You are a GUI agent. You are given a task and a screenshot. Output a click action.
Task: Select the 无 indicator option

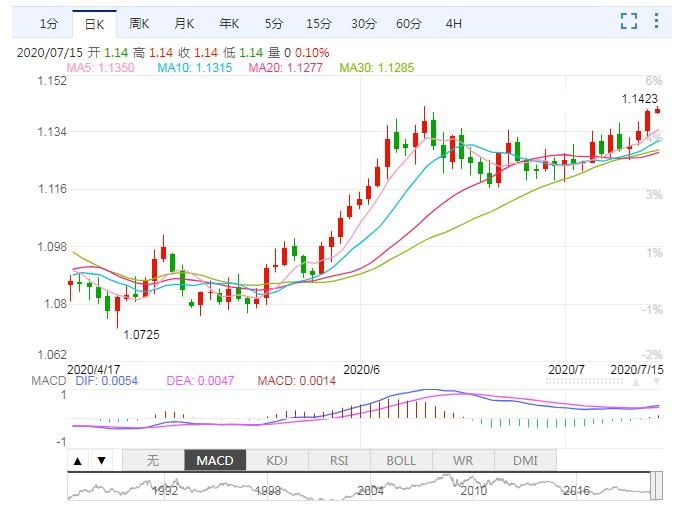coord(153,461)
